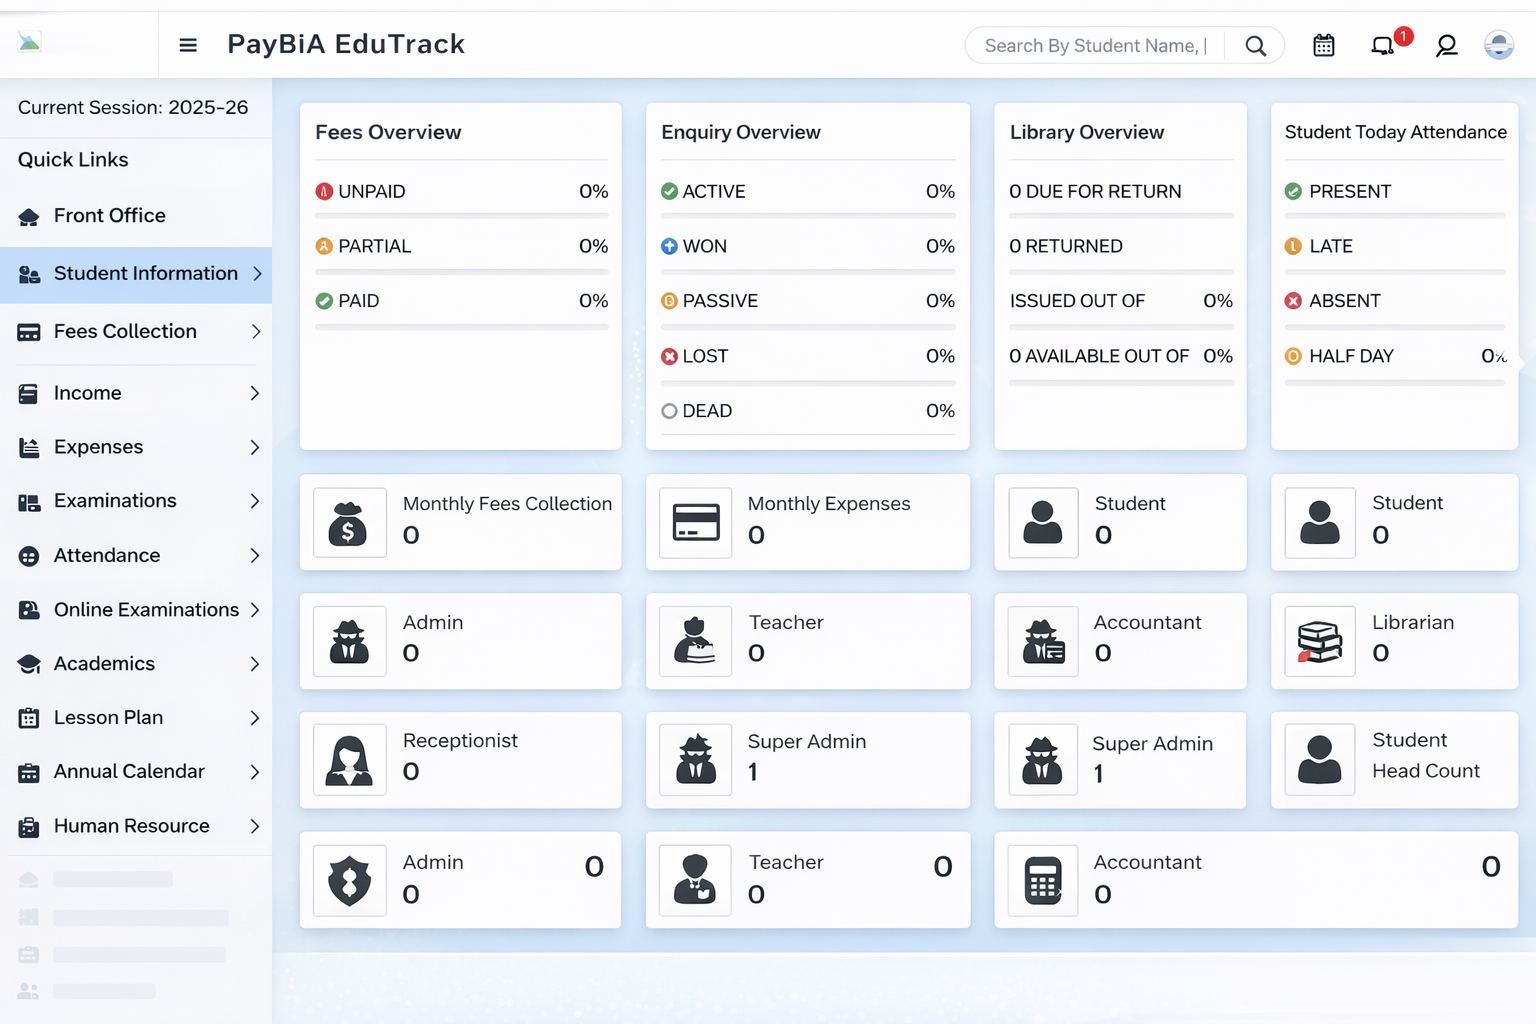Viewport: 1536px width, 1024px height.
Task: Expand the Fees Collection section
Action: point(124,331)
